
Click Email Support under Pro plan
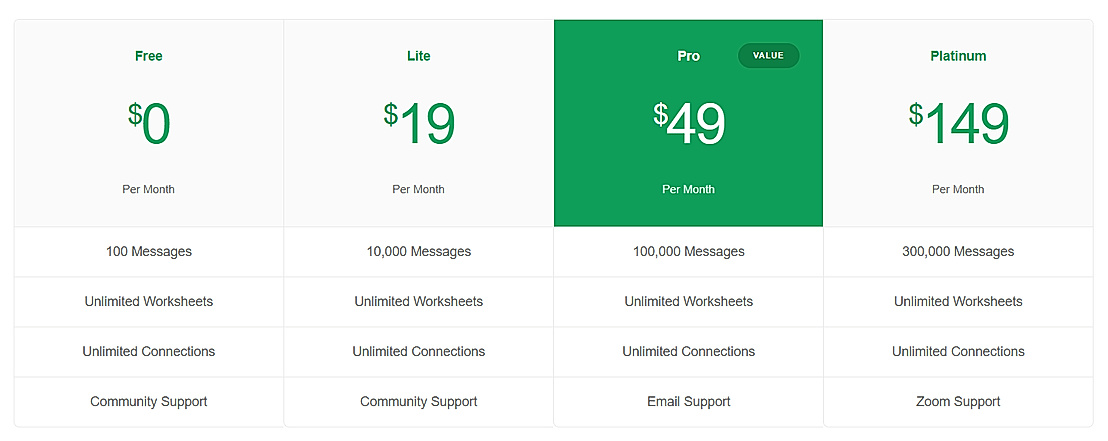coord(689,402)
